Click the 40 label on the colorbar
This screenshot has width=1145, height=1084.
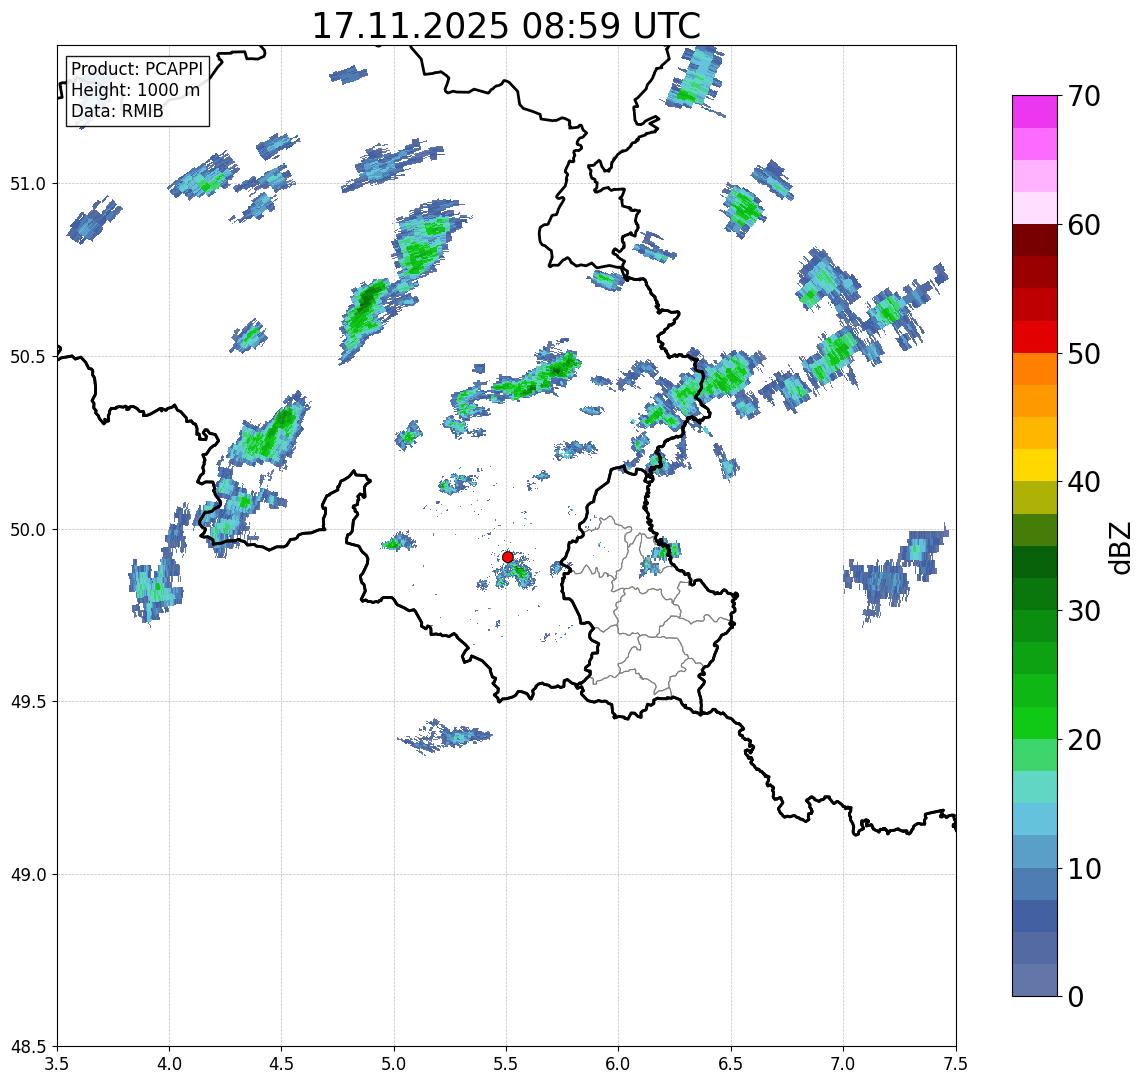[1084, 482]
